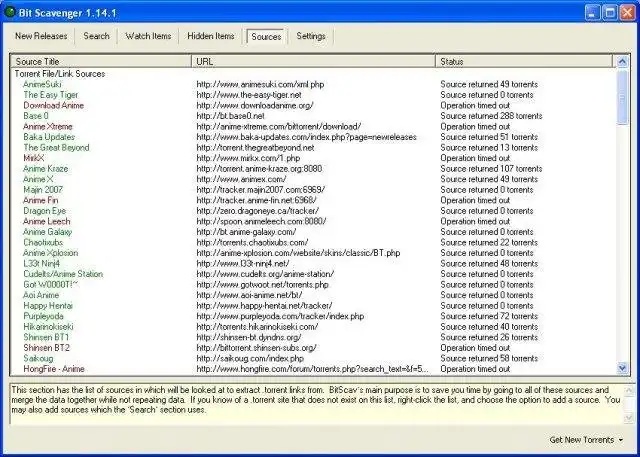Click the URL column header
Viewport: 640px width, 457px height.
(313, 62)
